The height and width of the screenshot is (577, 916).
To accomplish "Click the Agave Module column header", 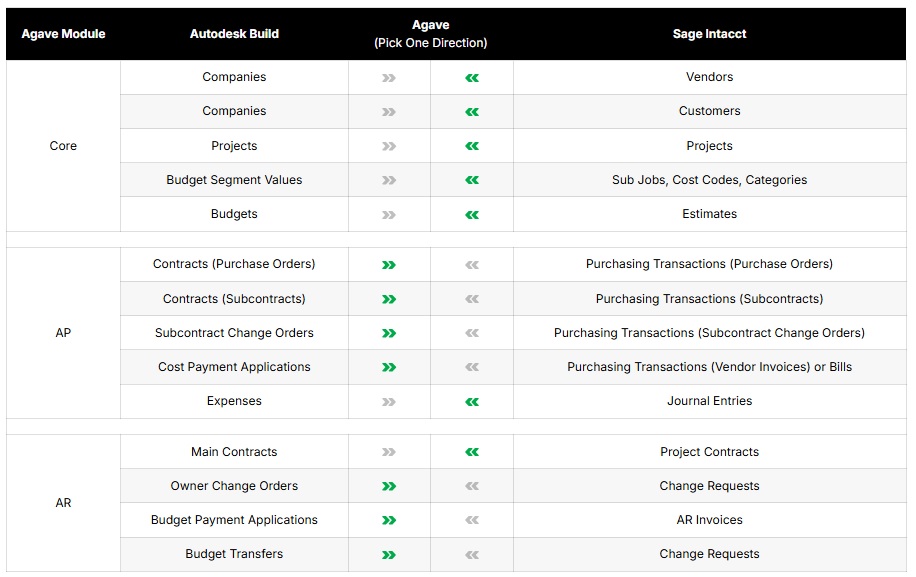I will 63,34.
